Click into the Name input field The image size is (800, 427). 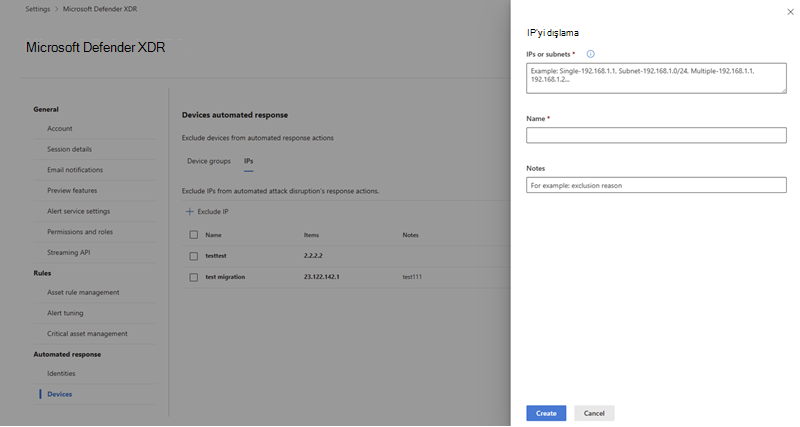(656, 135)
